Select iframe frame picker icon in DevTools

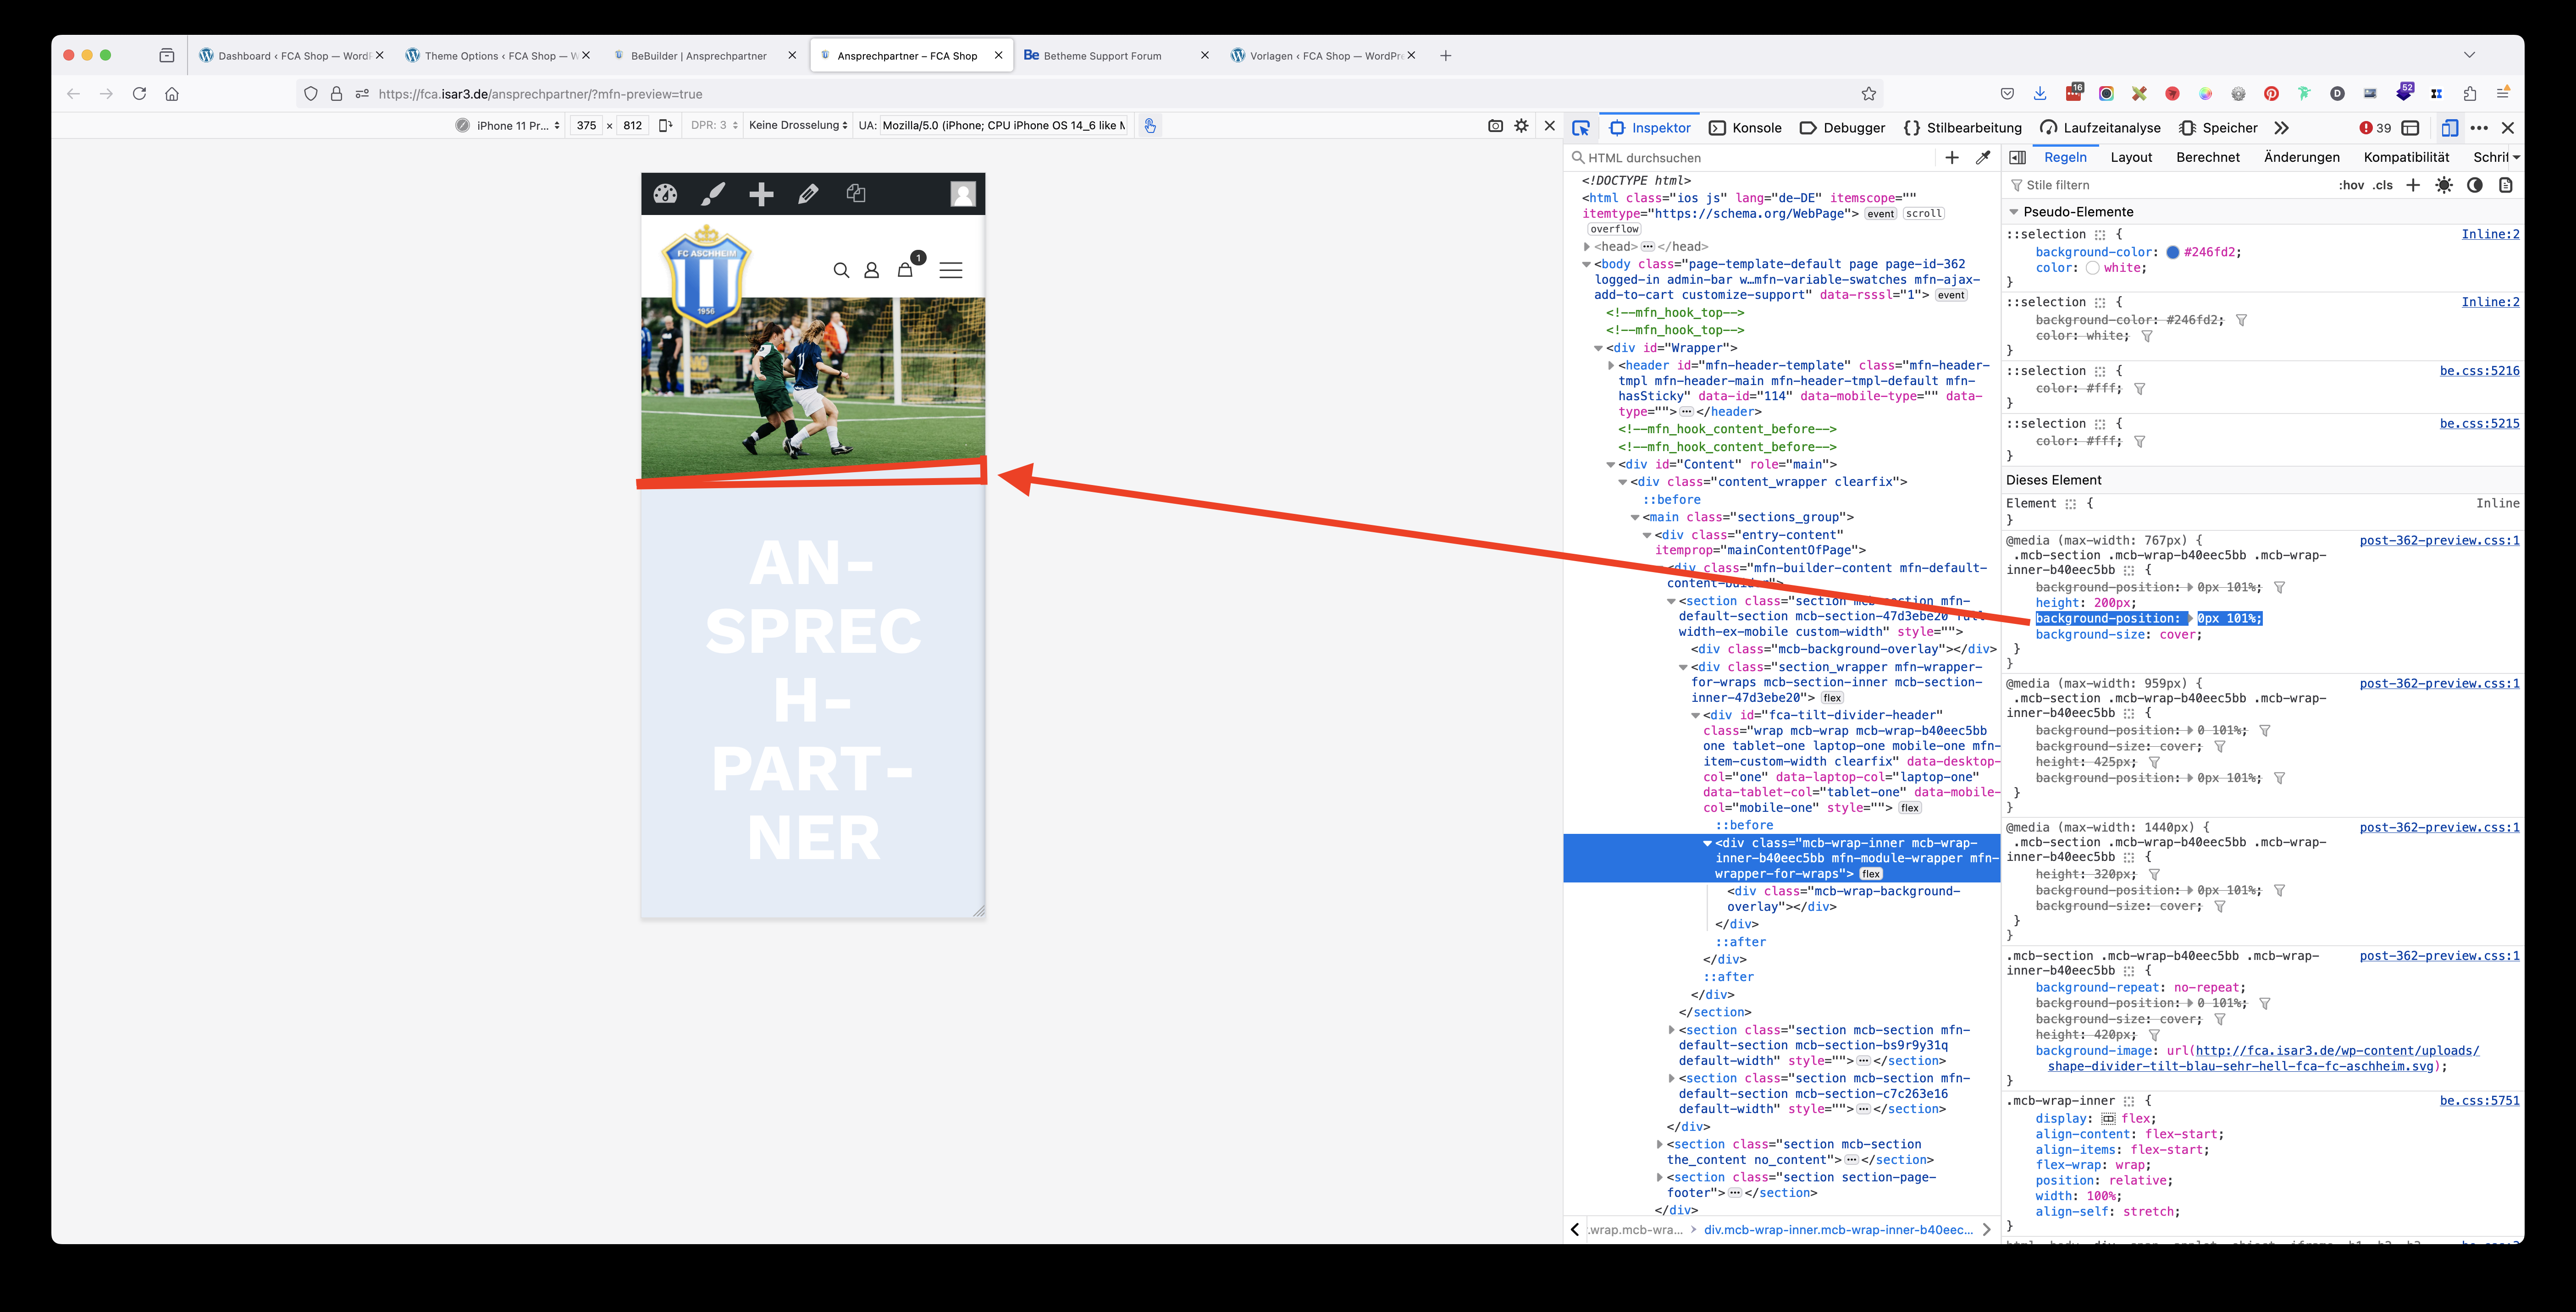[2411, 128]
